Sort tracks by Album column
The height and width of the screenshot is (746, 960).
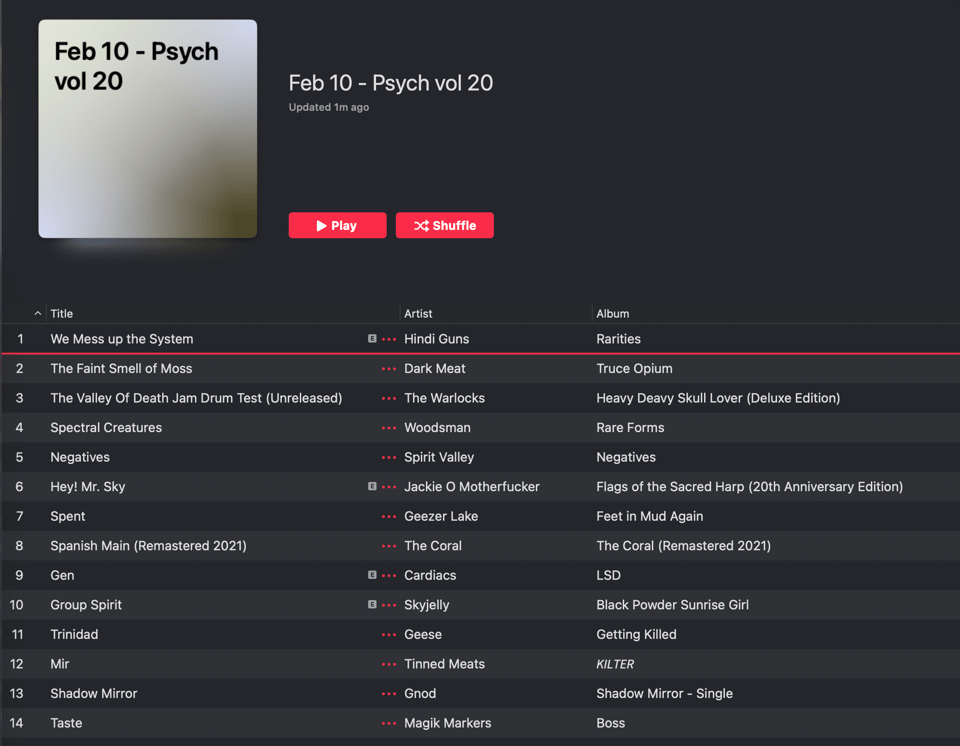click(612, 314)
